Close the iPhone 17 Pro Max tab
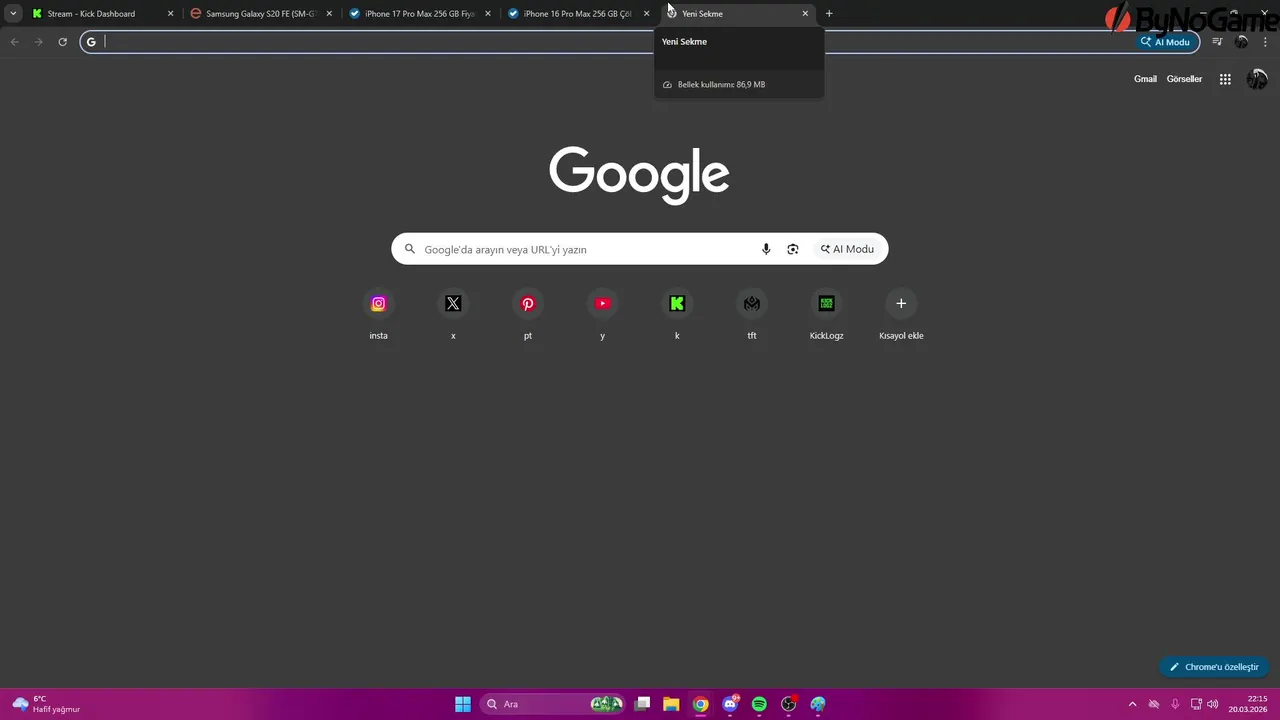Image resolution: width=1280 pixels, height=720 pixels. 488,14
